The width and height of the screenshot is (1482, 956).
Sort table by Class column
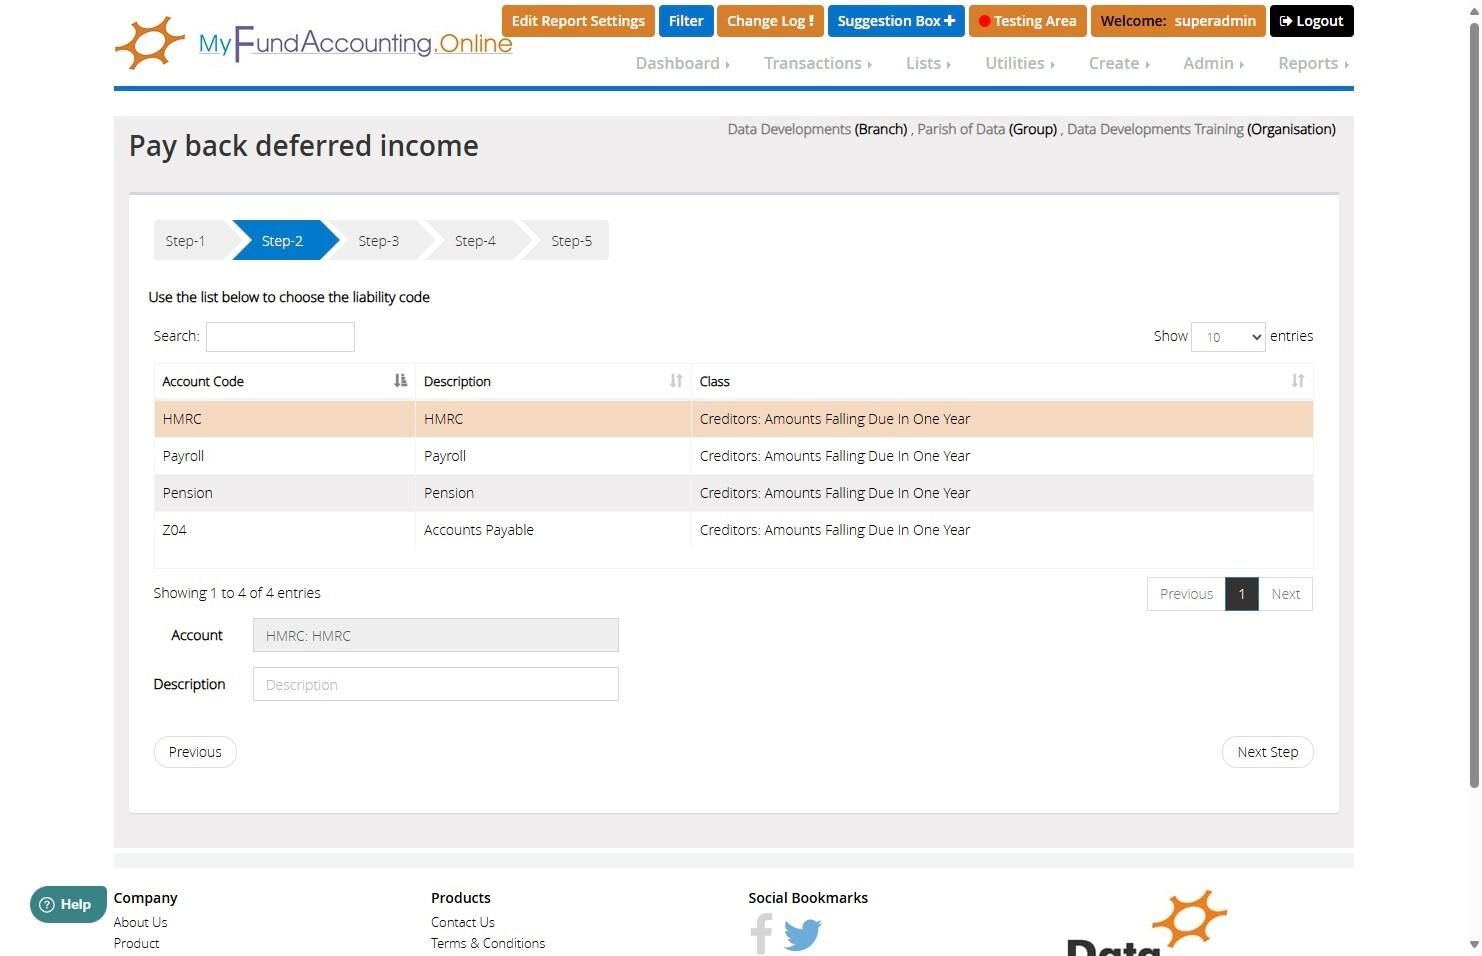1002,381
